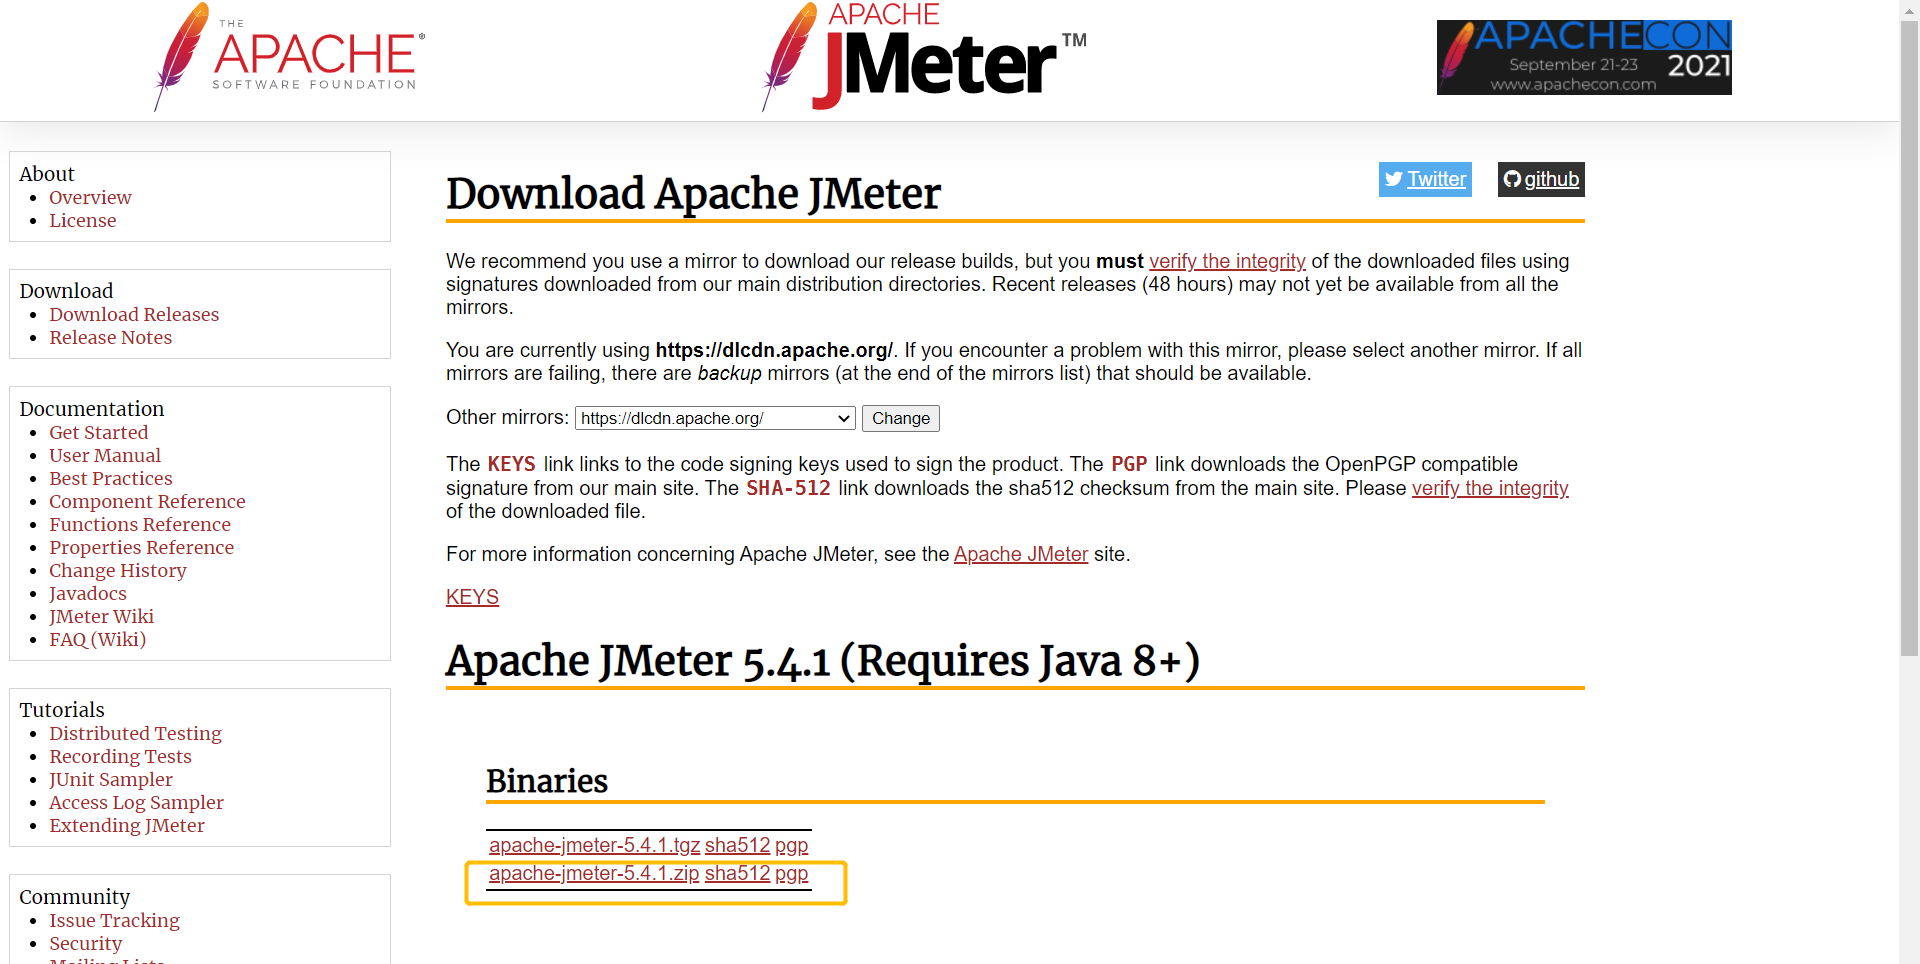This screenshot has height=964, width=1920.
Task: Open the KEYS link
Action: point(472,597)
